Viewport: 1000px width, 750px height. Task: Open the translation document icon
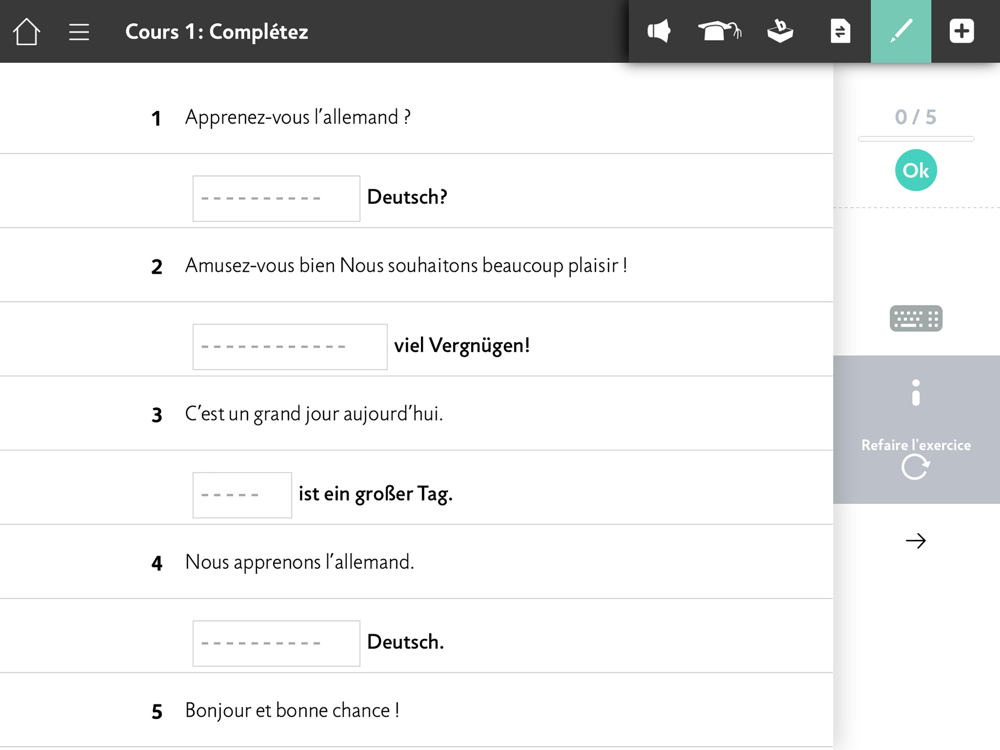tap(840, 31)
